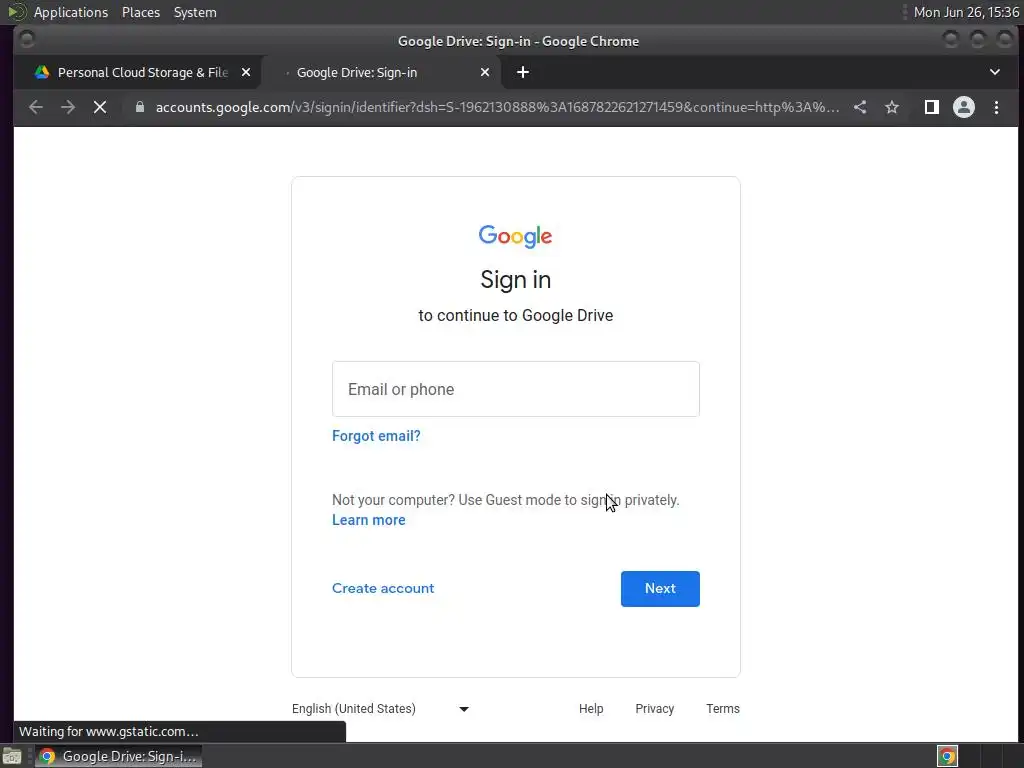
Task: Click the window menu button on the title bar
Action: click(x=27, y=40)
